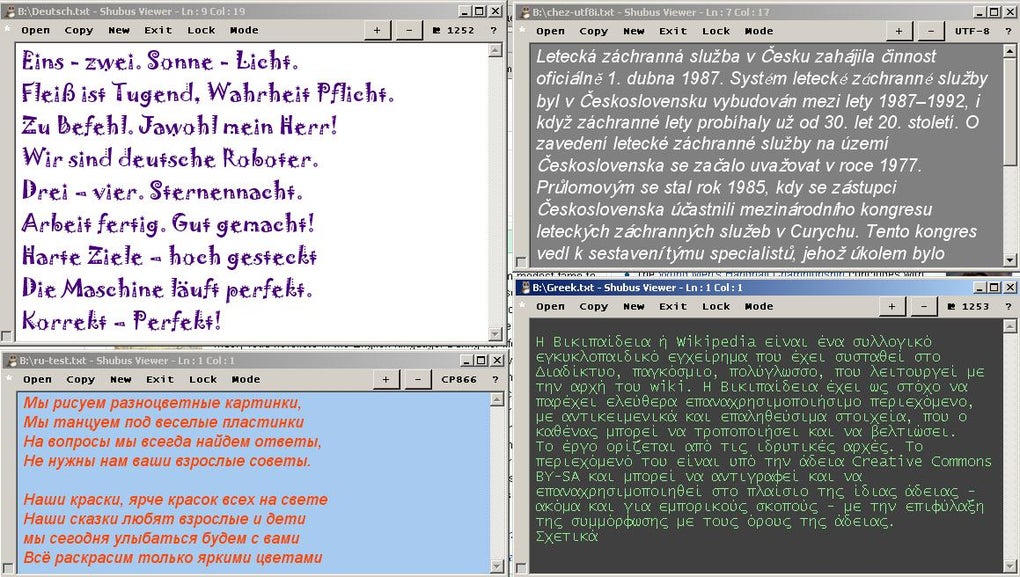Click Copy in the Deutsch.txt window
This screenshot has width=1020, height=577.
79,30
